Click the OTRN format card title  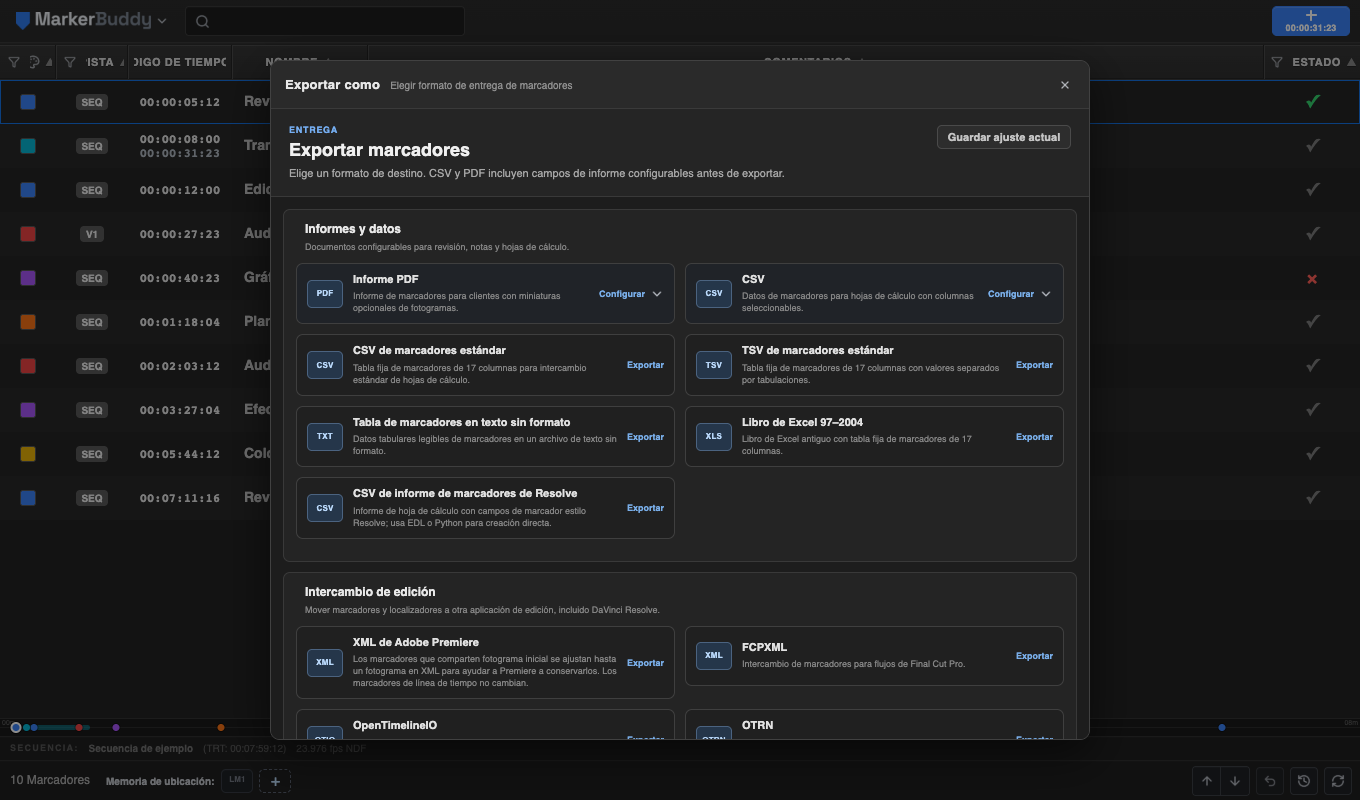[757, 725]
